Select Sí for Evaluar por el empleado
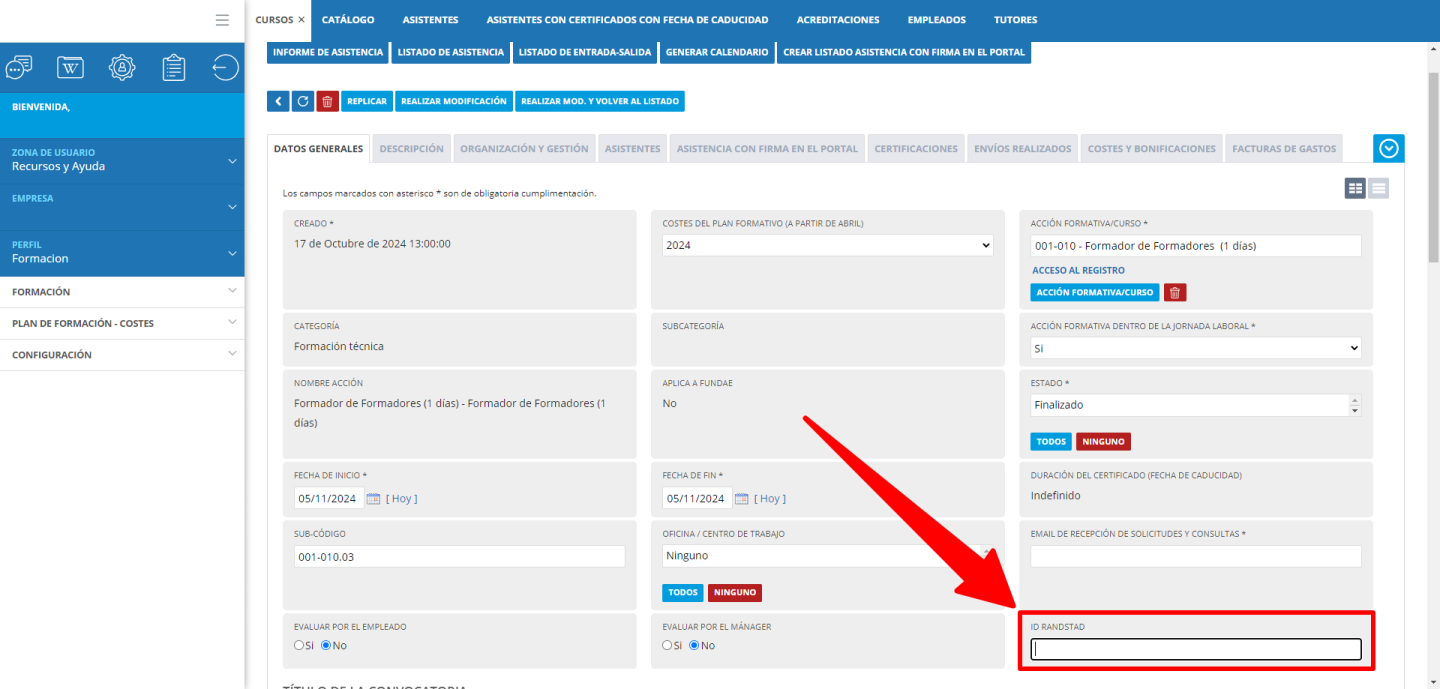 (299, 645)
